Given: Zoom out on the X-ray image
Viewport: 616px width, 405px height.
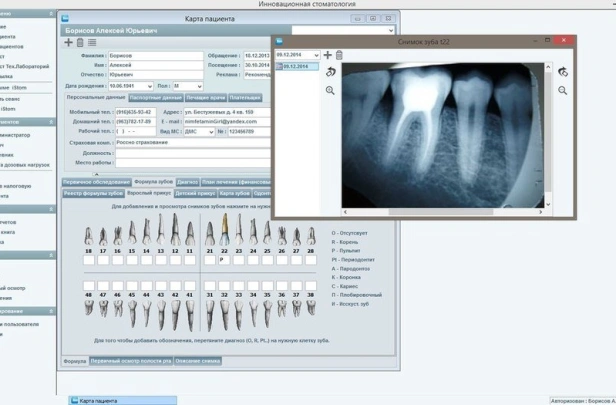Looking at the screenshot, I should [563, 91].
